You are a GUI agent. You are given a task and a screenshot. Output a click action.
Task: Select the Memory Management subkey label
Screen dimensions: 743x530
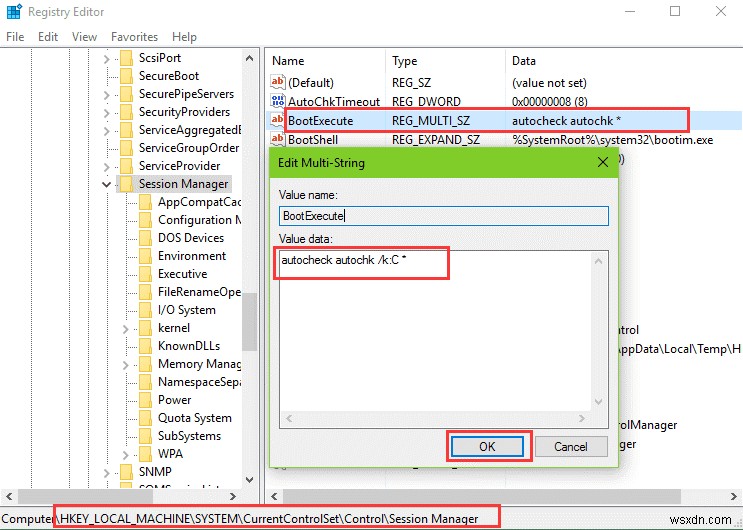pyautogui.click(x=199, y=364)
